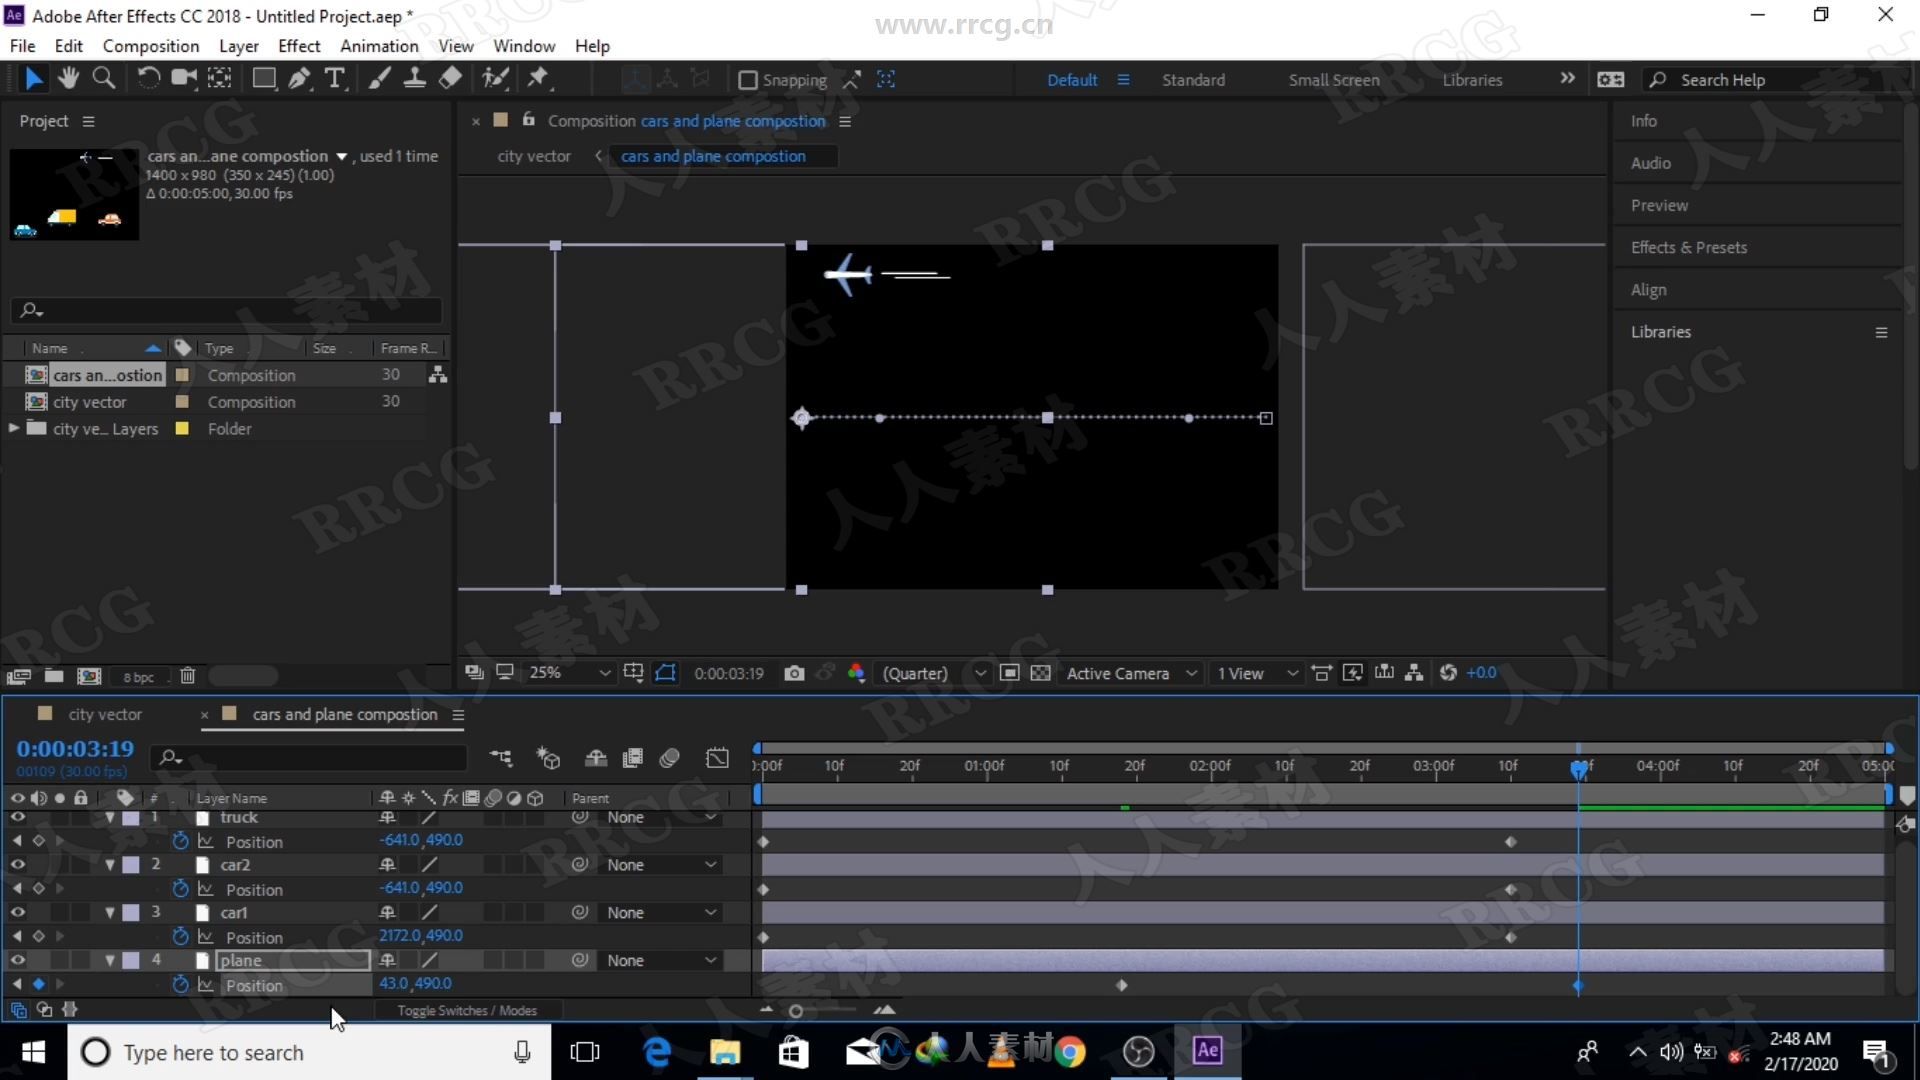Viewport: 1920px width, 1080px height.
Task: Open the Composition menu
Action: (150, 45)
